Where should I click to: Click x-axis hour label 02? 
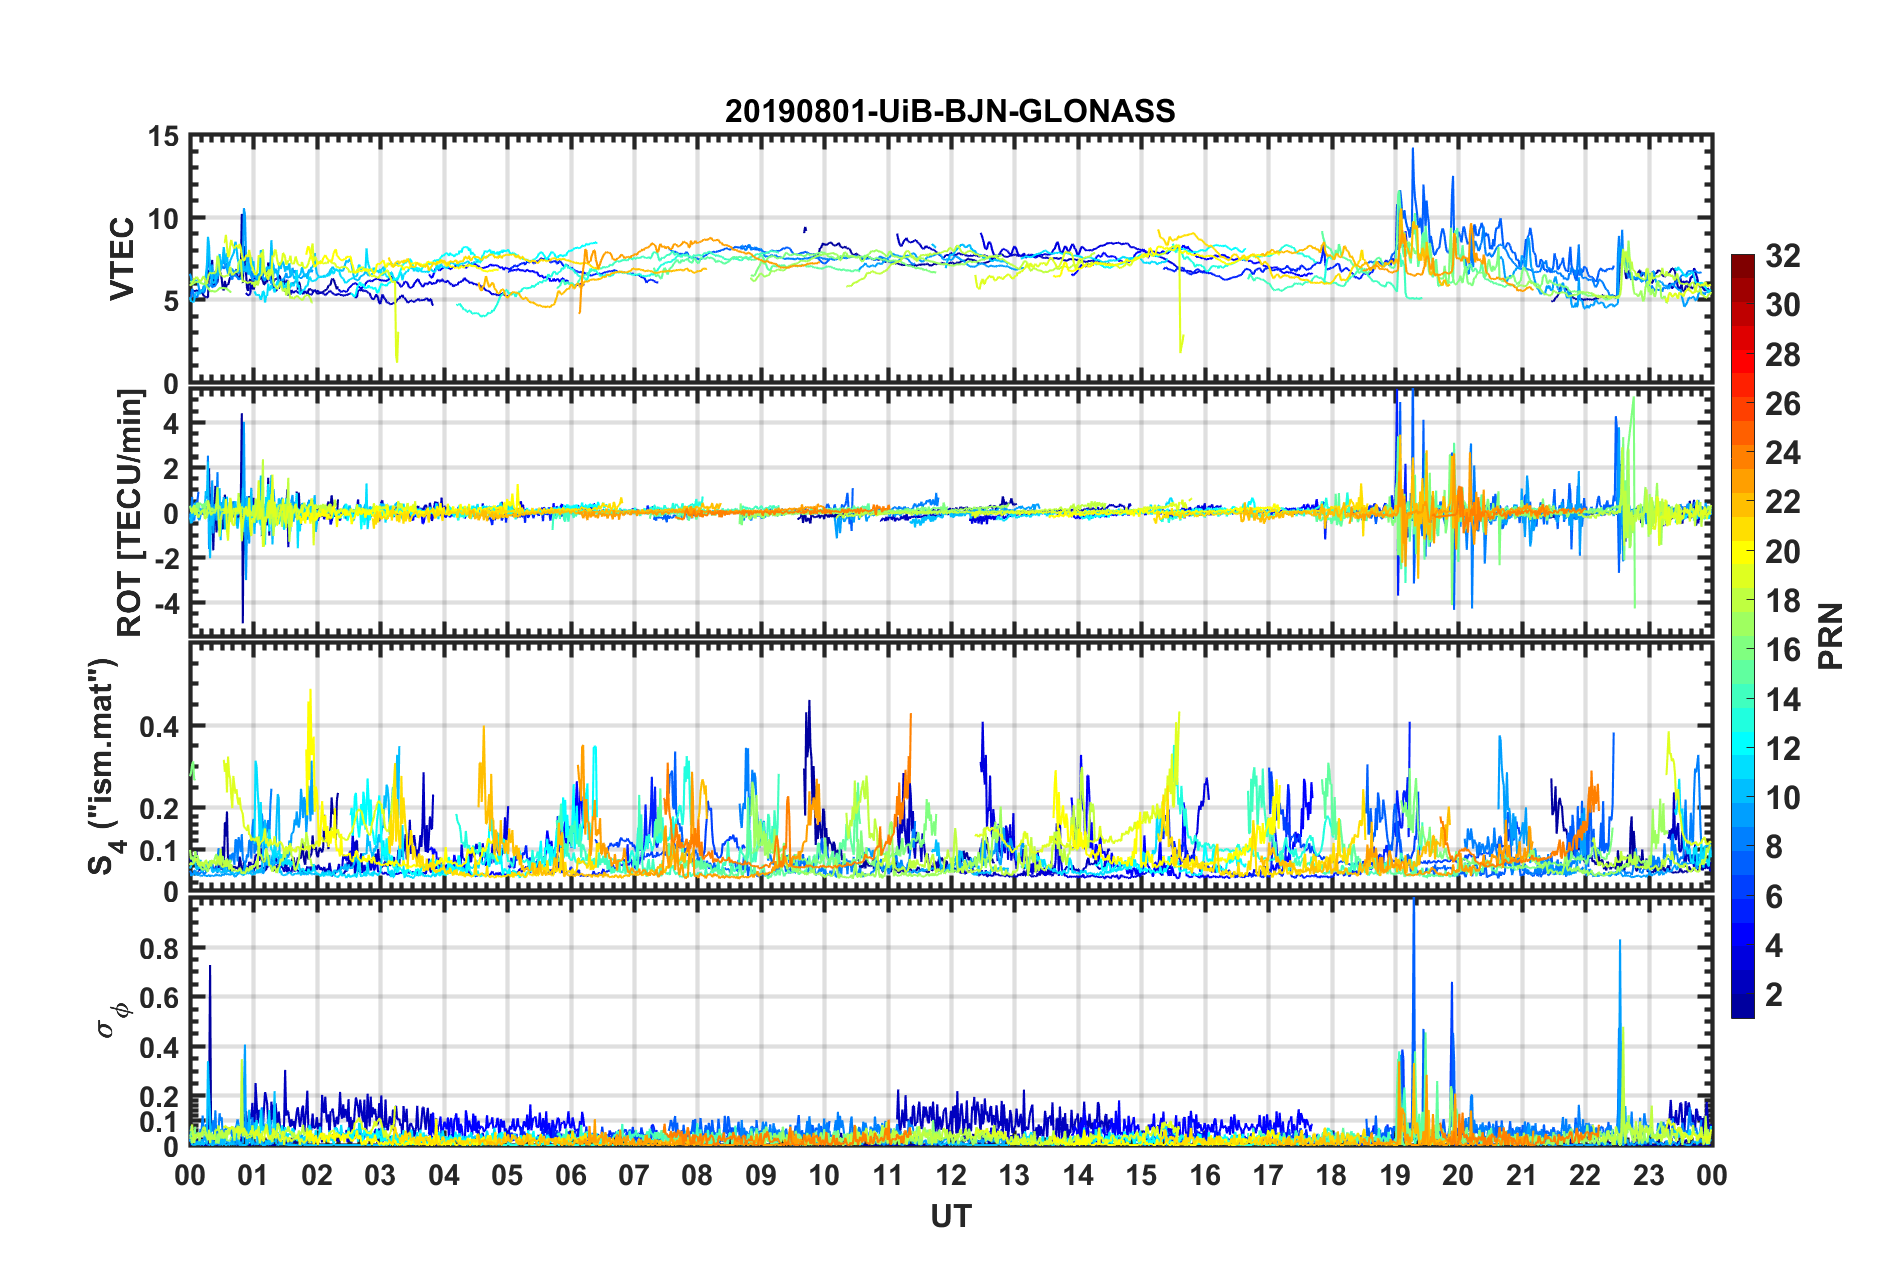coord(317,1175)
